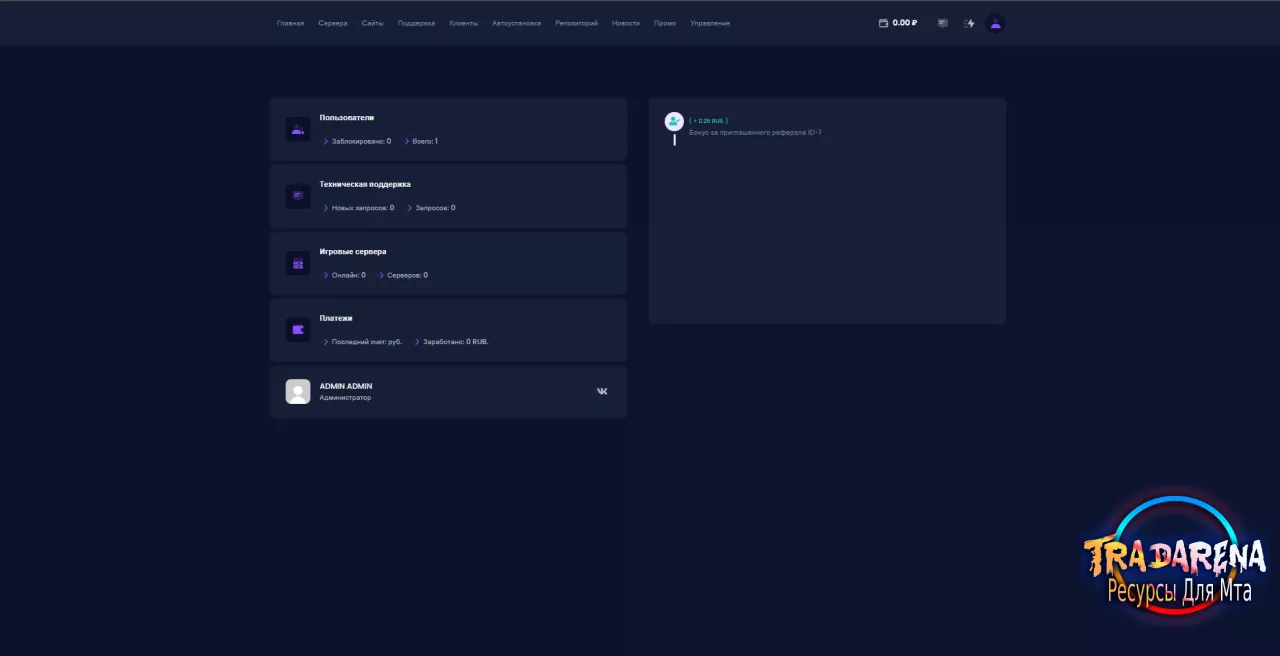The height and width of the screenshot is (656, 1280).
Task: Click the wallet balance 0.00 ₽
Action: [898, 23]
